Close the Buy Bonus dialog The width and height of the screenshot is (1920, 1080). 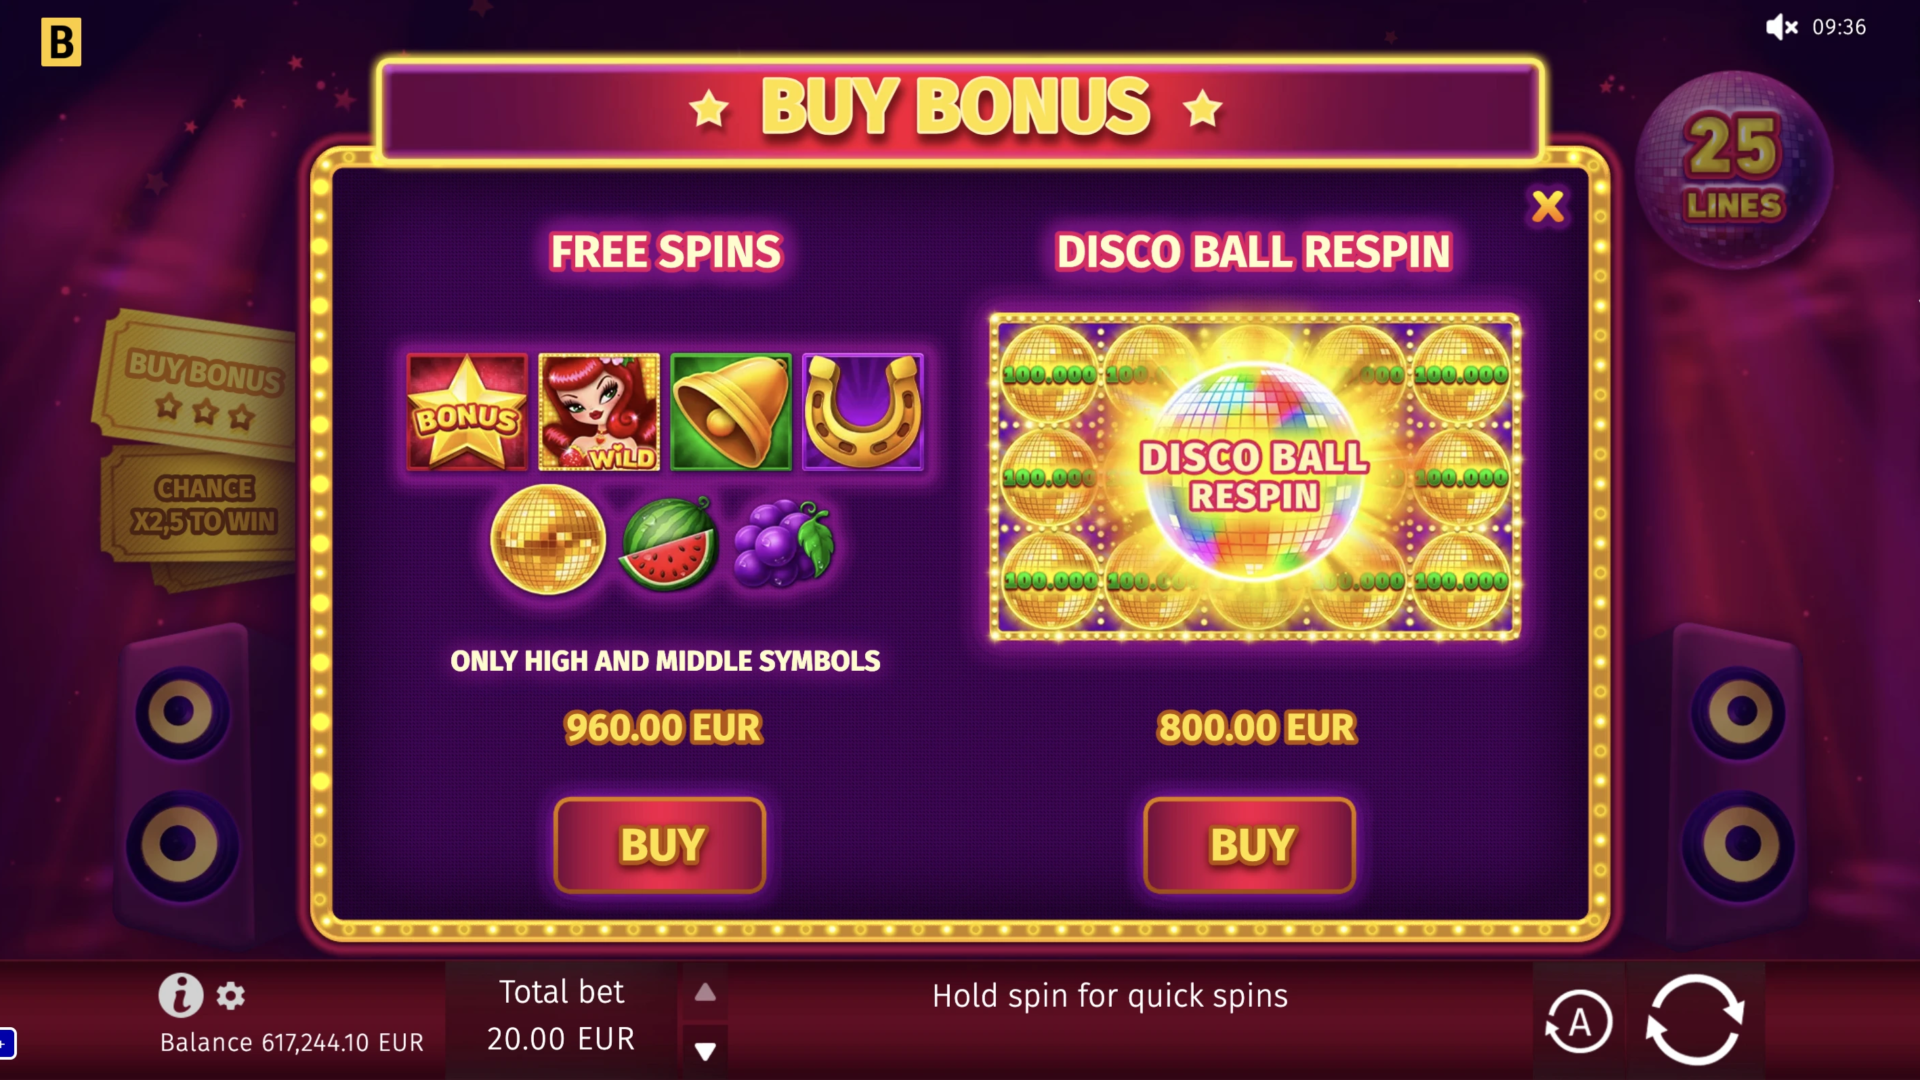click(x=1547, y=206)
